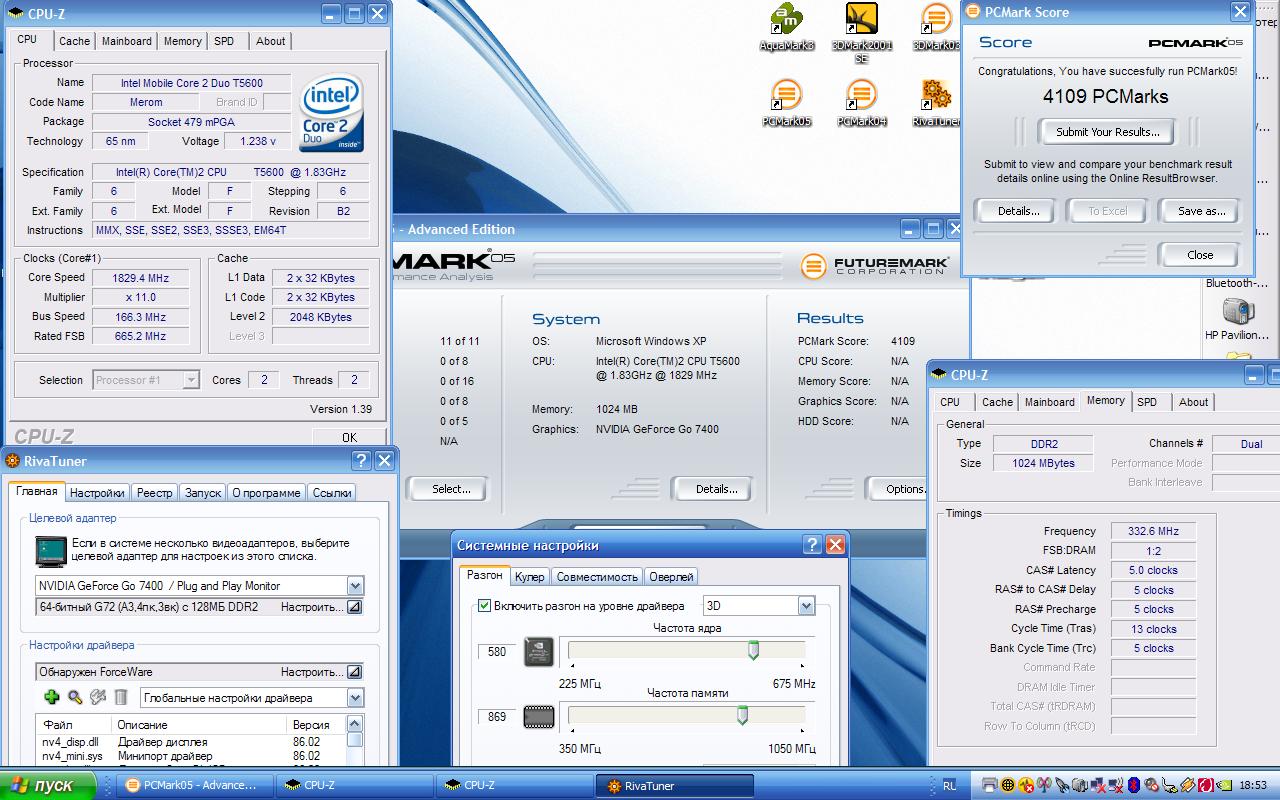Open the 3D mode dropdown in Разгон tab
The image size is (1280, 800).
(x=806, y=606)
